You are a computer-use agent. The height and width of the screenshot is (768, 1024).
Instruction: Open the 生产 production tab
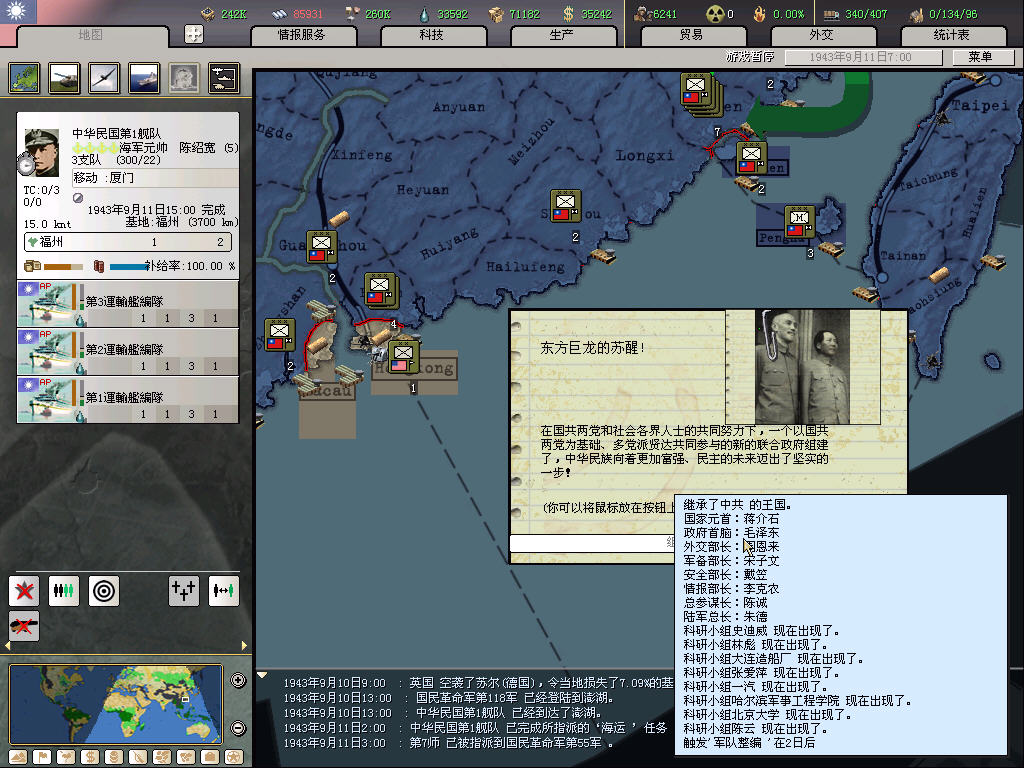click(x=562, y=35)
